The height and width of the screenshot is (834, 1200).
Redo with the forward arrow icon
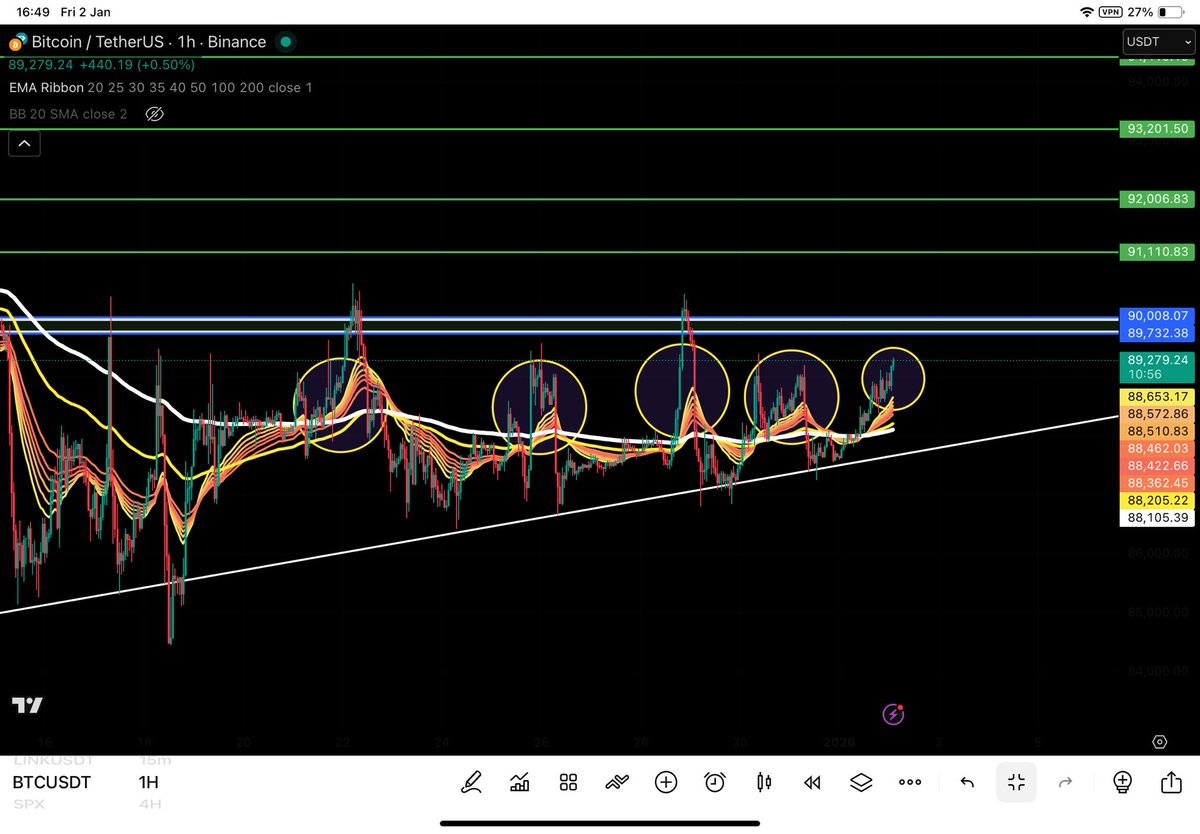tap(1065, 783)
